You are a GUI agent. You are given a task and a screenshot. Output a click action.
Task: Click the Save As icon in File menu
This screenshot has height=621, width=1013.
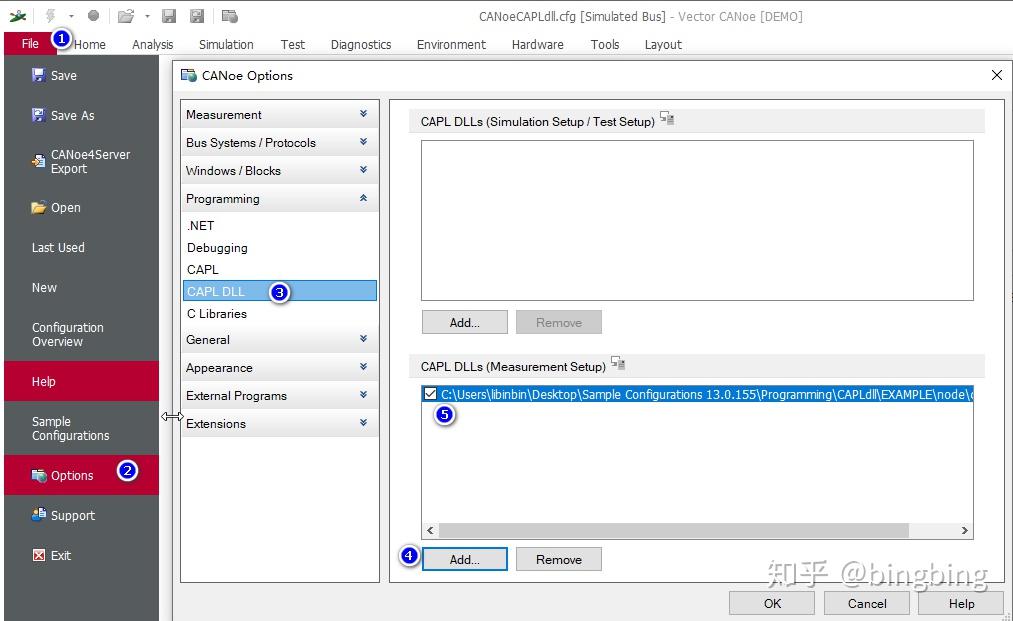point(39,115)
